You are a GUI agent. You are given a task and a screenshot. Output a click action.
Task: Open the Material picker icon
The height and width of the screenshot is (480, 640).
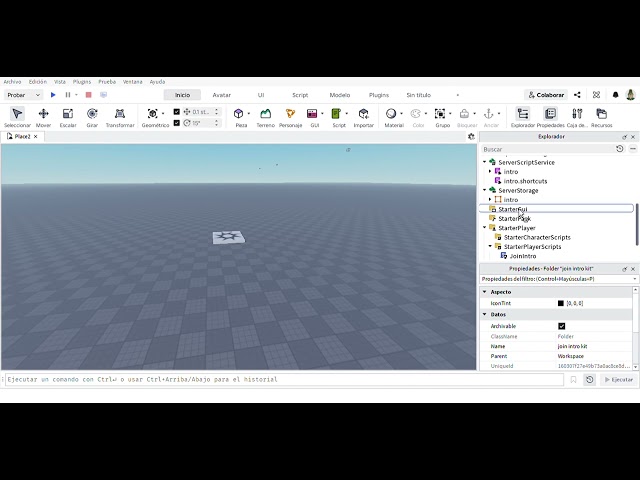[391, 114]
